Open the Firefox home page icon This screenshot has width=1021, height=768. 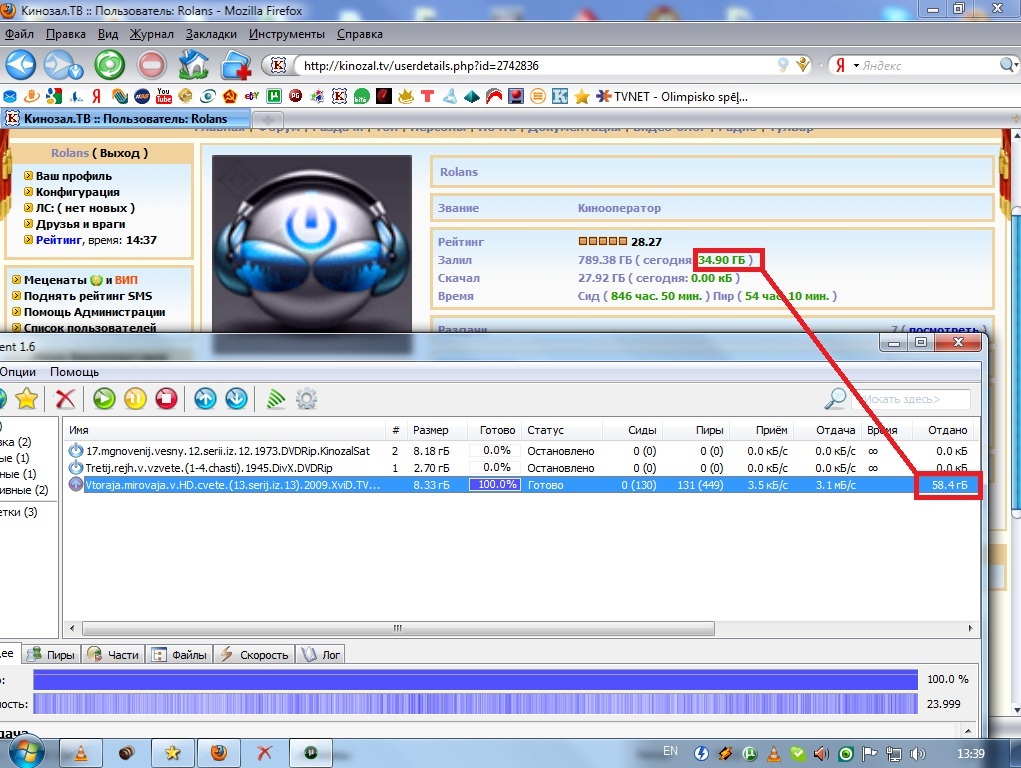[194, 65]
